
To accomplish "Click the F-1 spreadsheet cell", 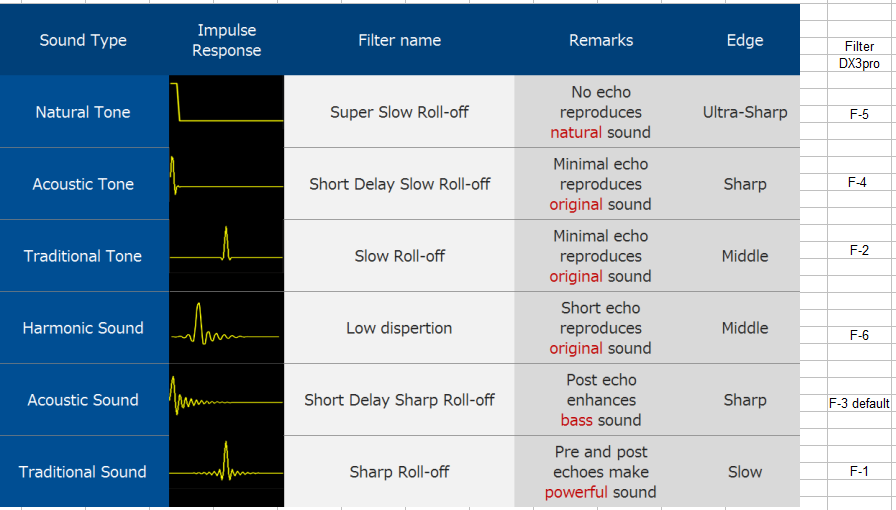I will [x=859, y=471].
